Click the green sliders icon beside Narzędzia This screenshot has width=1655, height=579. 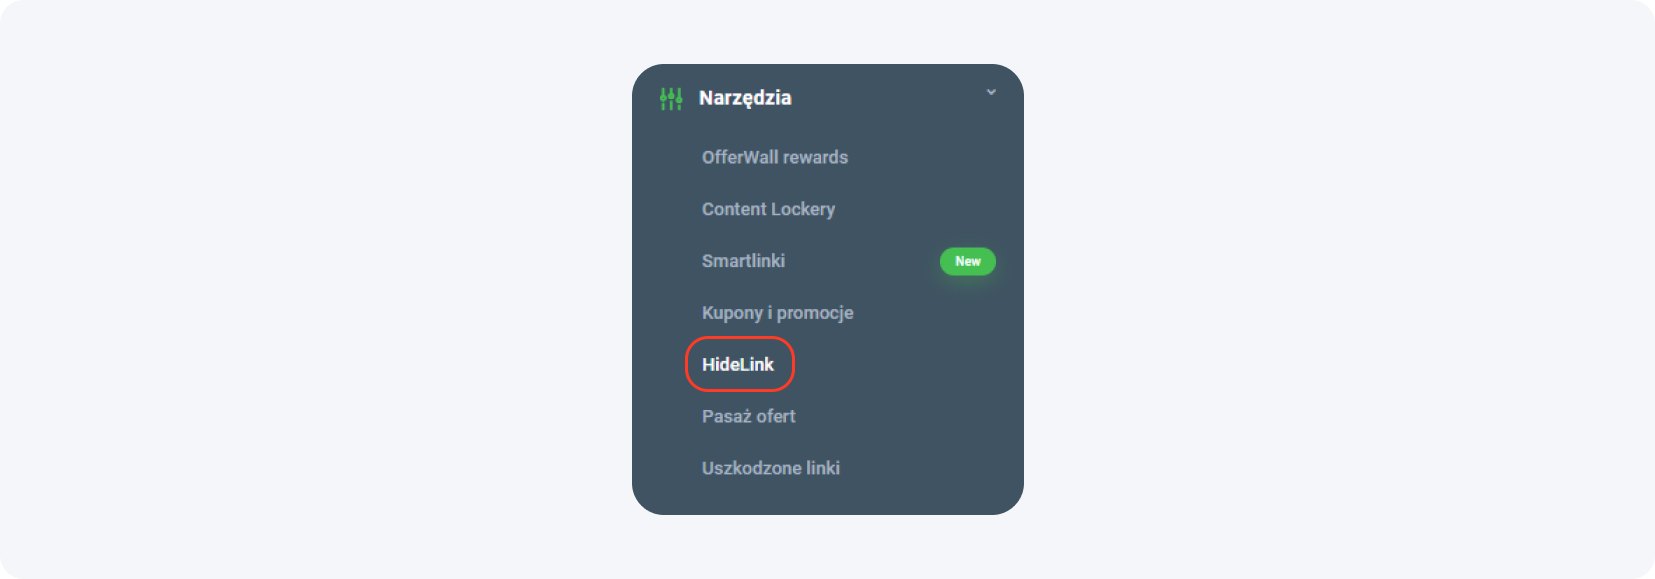click(671, 98)
